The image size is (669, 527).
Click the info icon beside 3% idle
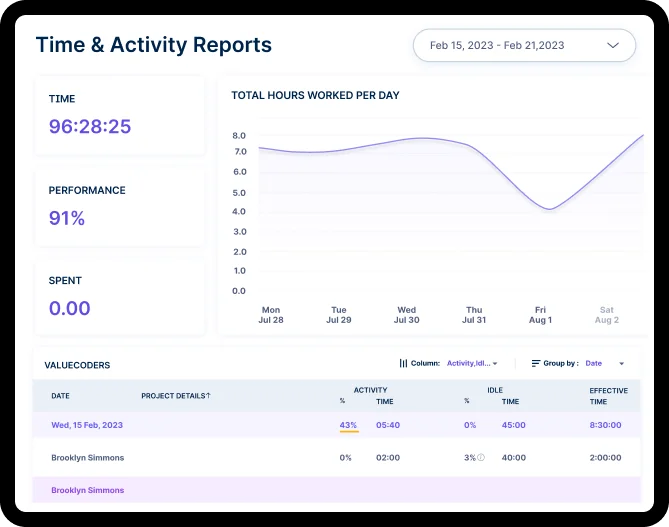click(x=481, y=458)
